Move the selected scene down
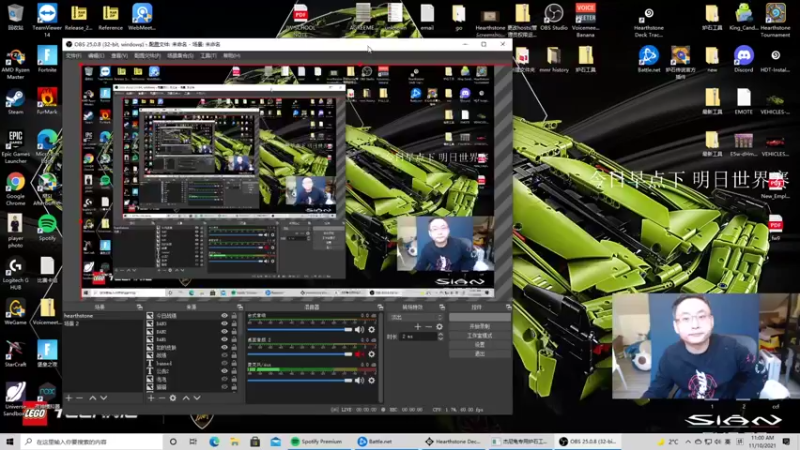Viewport: 800px width, 450px height. coord(104,398)
